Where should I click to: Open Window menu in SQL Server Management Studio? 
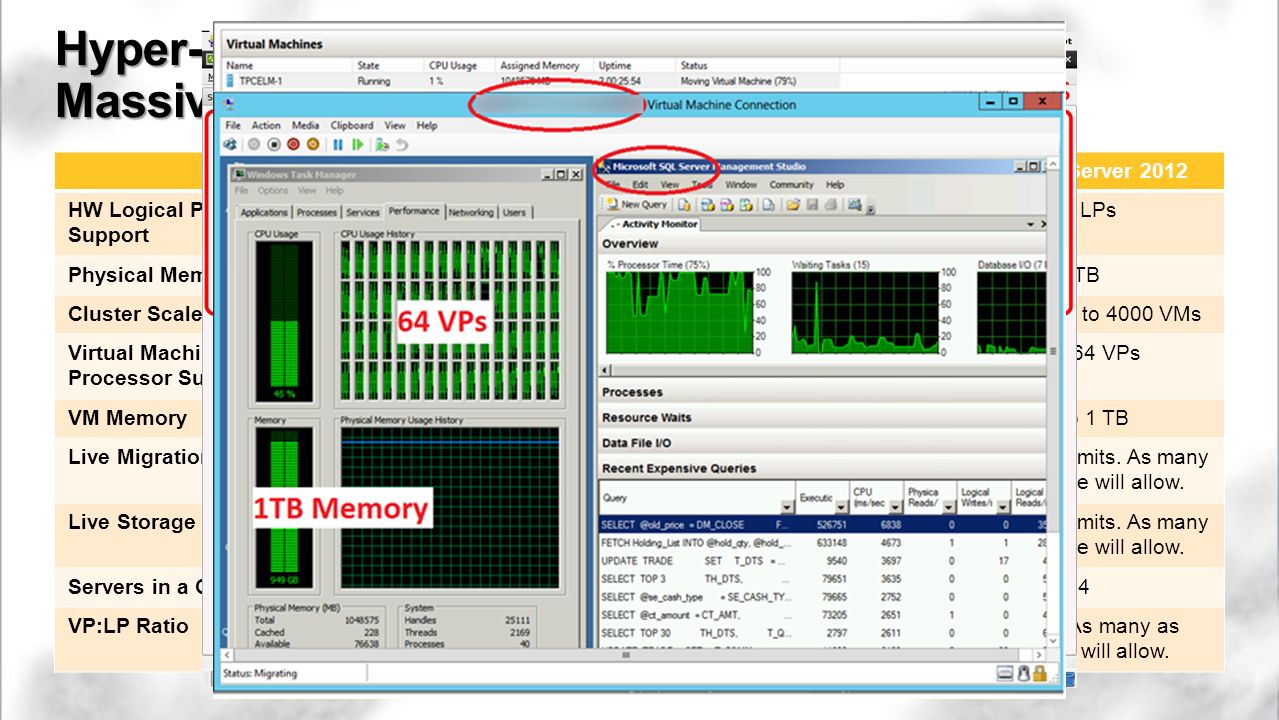pyautogui.click(x=741, y=185)
